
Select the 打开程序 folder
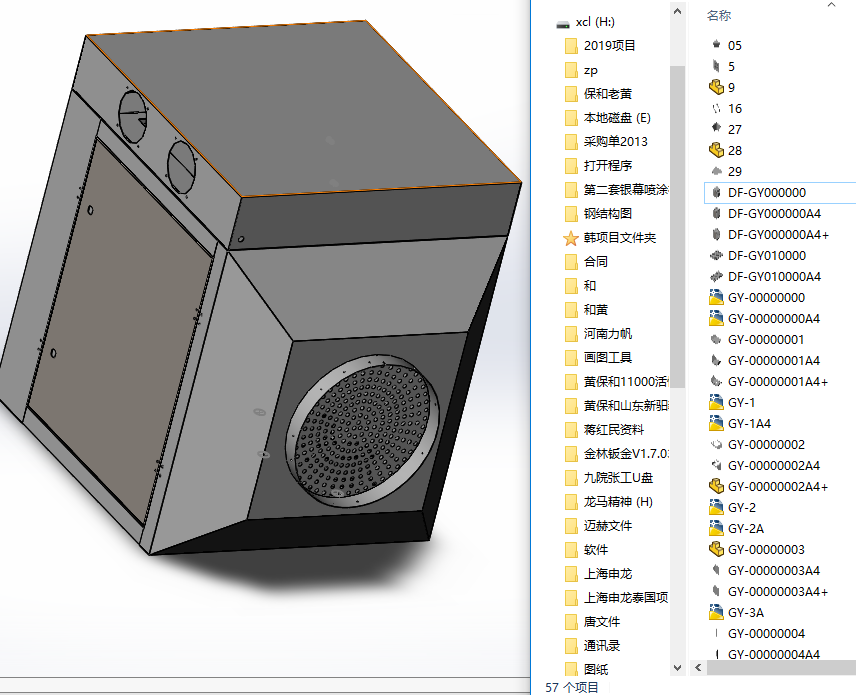(608, 166)
